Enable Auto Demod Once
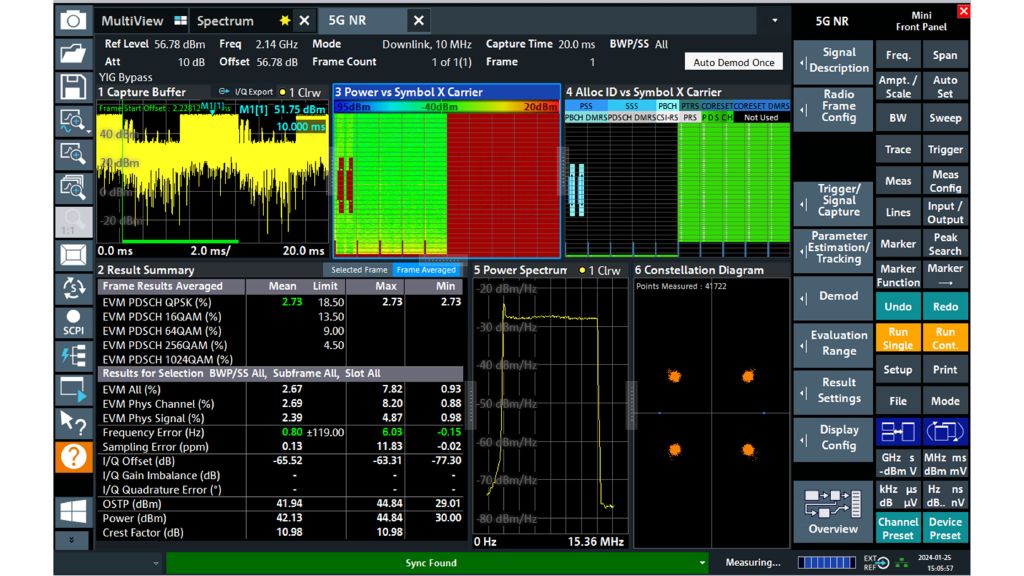The image size is (1024, 576). tap(733, 61)
